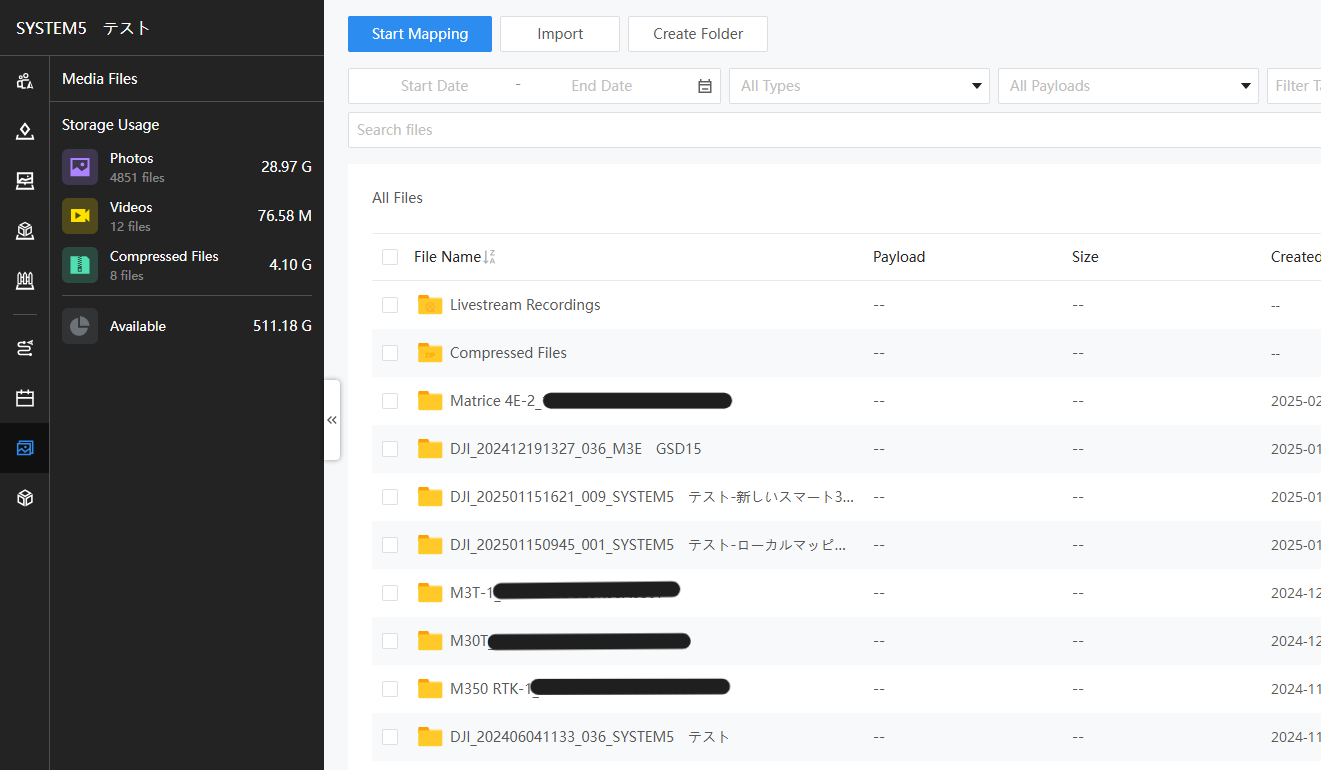Click the green Compressed Files storage icon

tap(80, 265)
